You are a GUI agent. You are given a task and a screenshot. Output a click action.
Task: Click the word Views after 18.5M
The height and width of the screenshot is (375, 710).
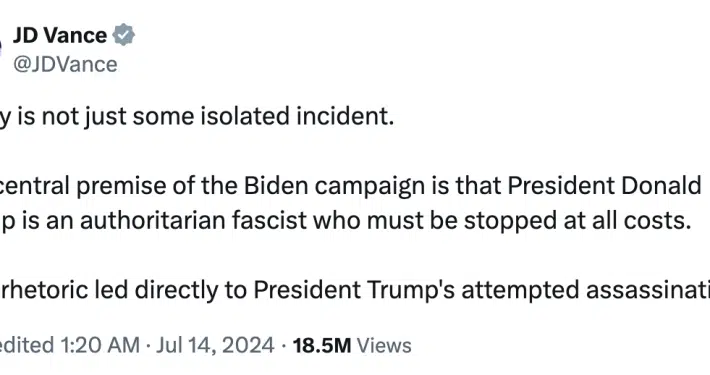click(384, 346)
